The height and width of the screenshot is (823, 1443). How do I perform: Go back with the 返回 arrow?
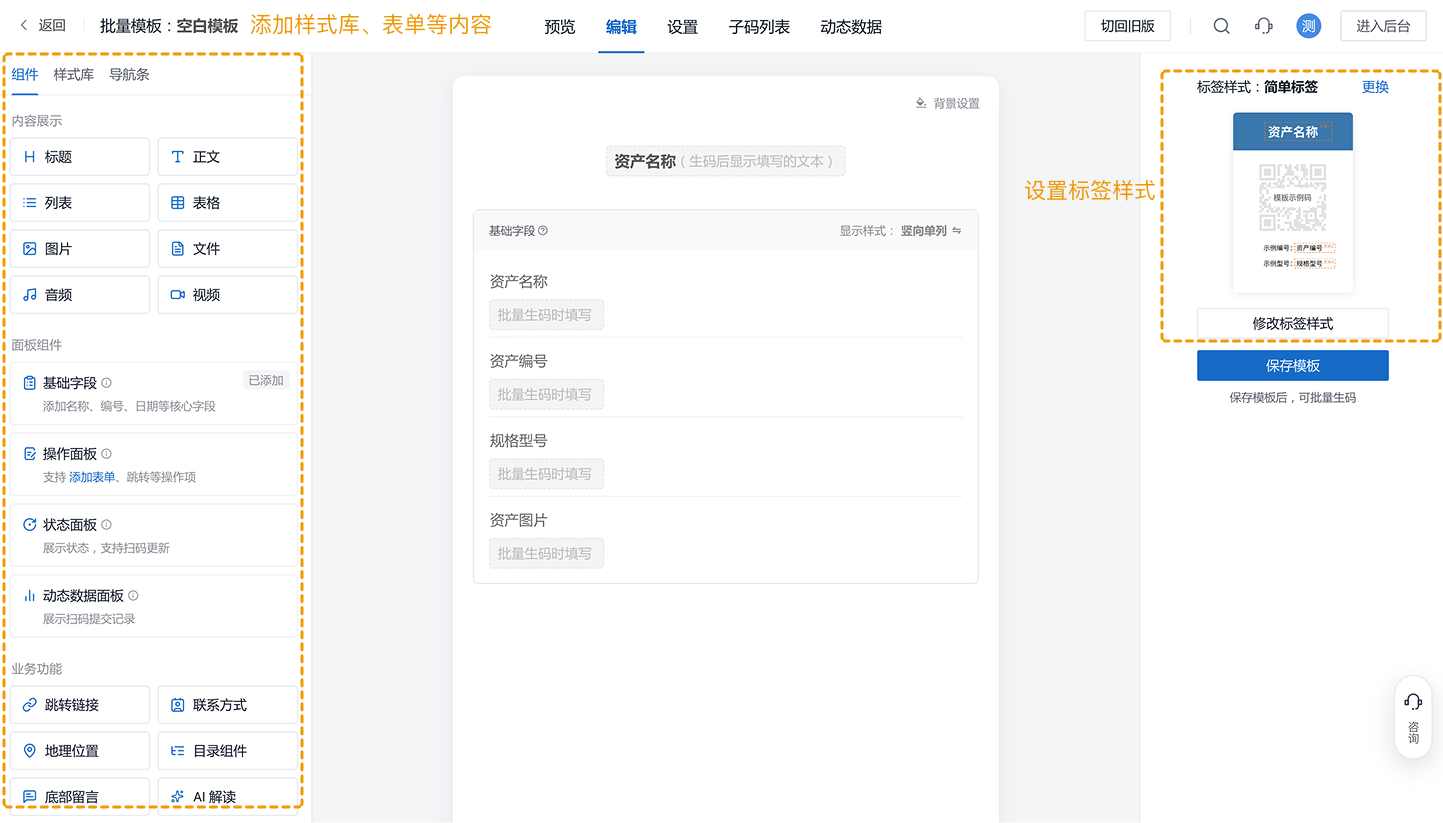pyautogui.click(x=42, y=26)
